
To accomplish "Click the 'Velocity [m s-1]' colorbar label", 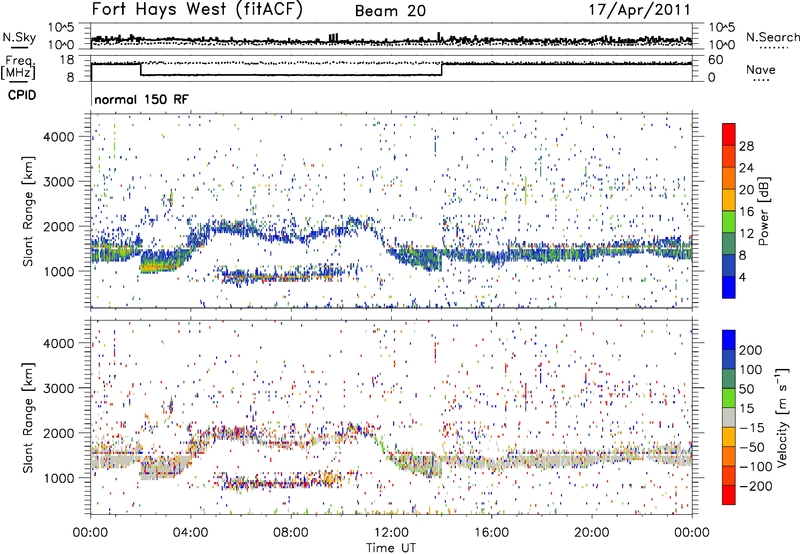I will pyautogui.click(x=782, y=417).
